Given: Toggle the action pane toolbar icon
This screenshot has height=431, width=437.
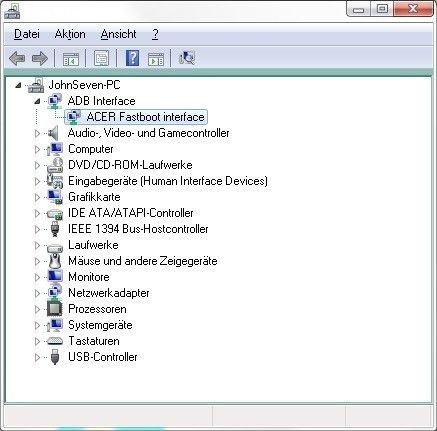Looking at the screenshot, I should (156, 59).
